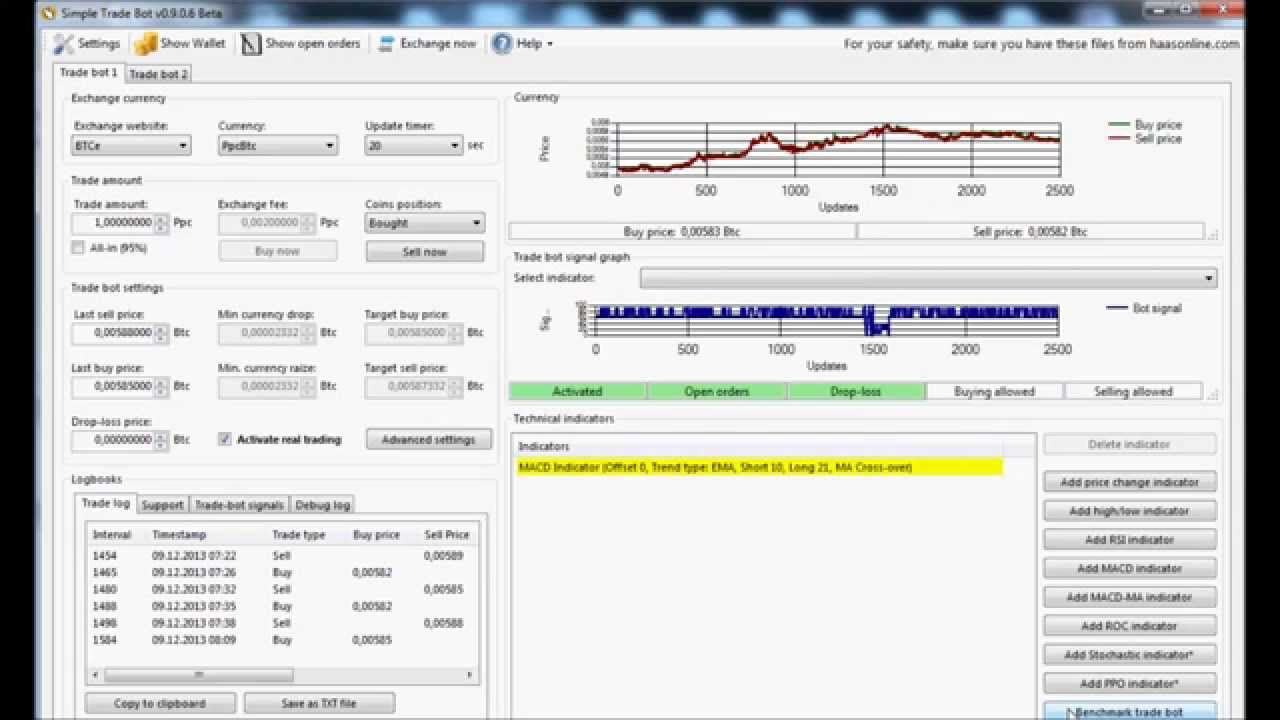Click the Benchmark trade bot button
Image resolution: width=1280 pixels, height=720 pixels.
point(1129,711)
